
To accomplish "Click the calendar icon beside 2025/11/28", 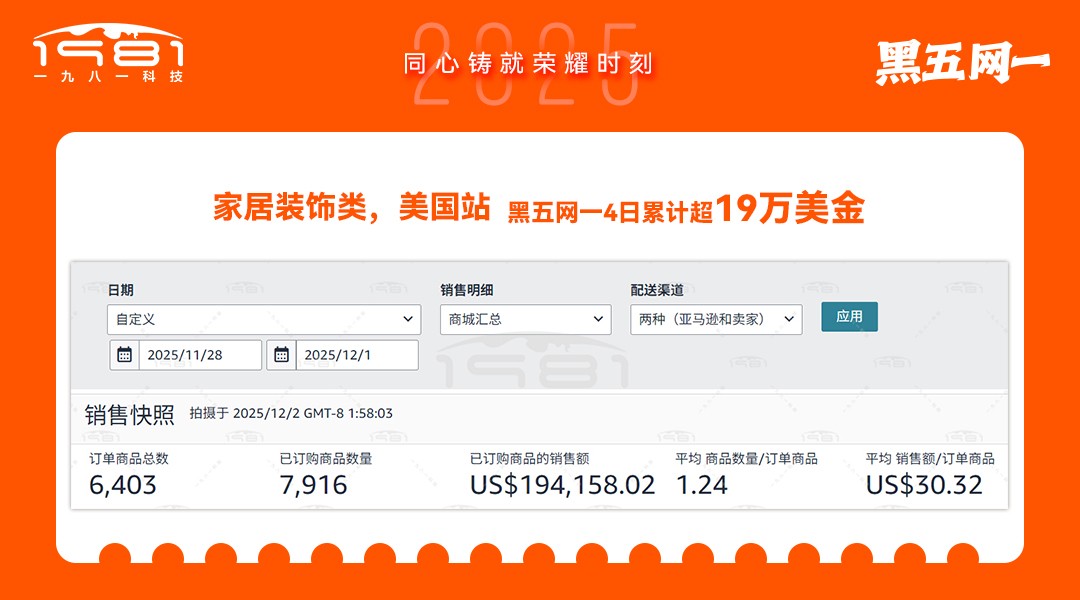I will pyautogui.click(x=125, y=355).
